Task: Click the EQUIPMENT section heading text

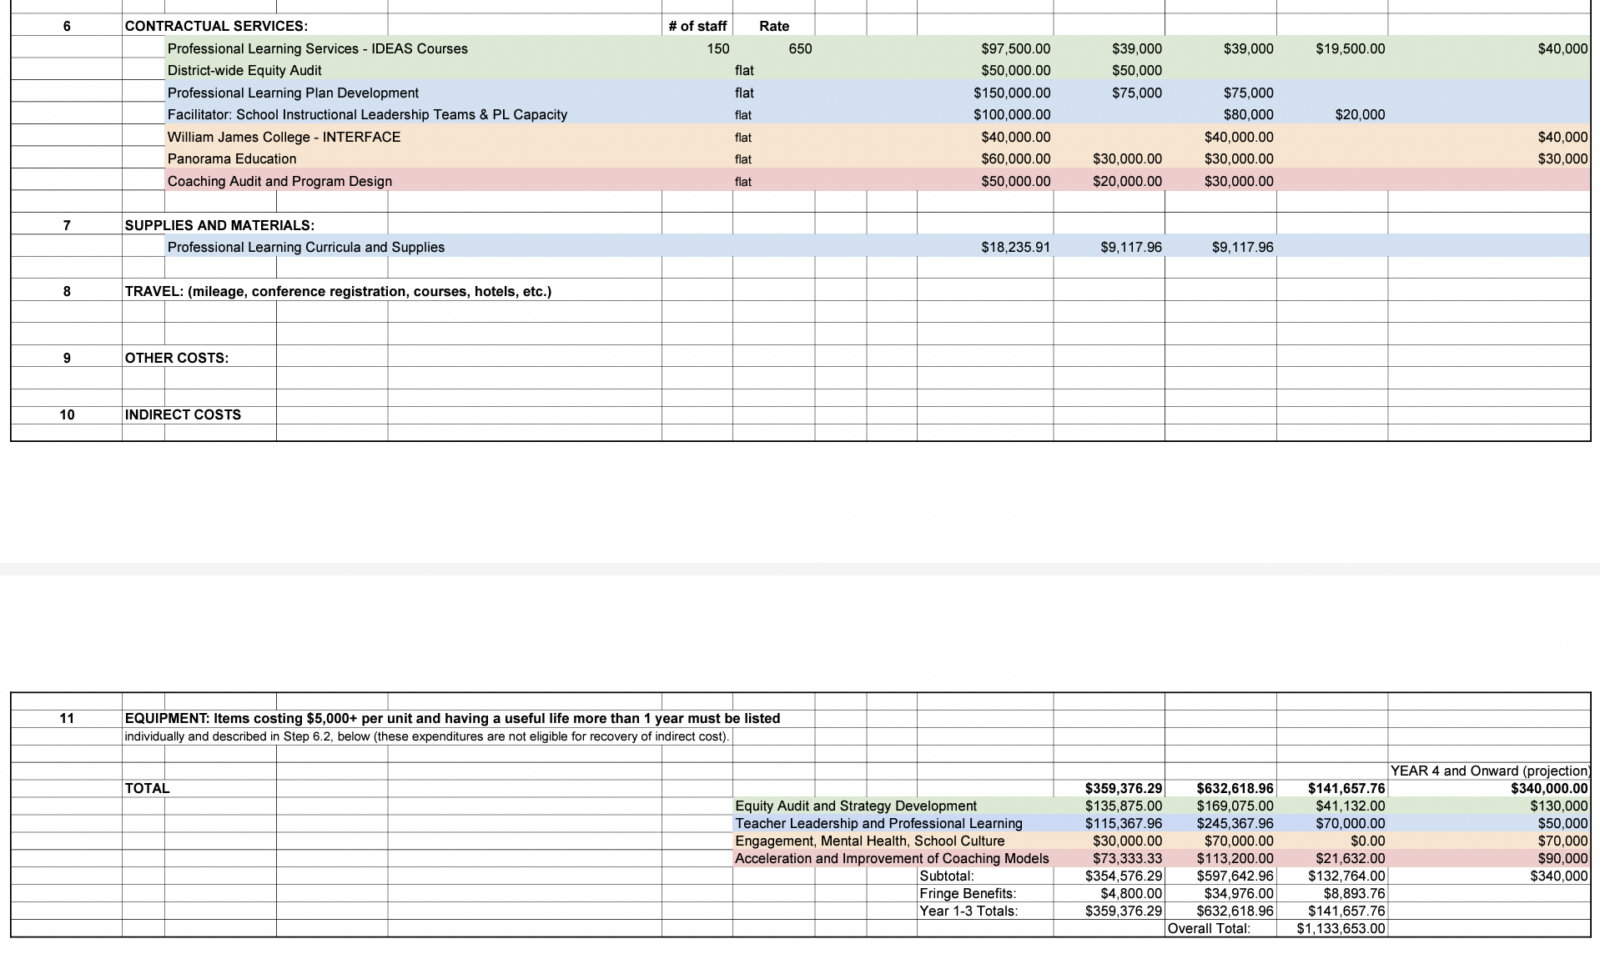Action: [452, 718]
